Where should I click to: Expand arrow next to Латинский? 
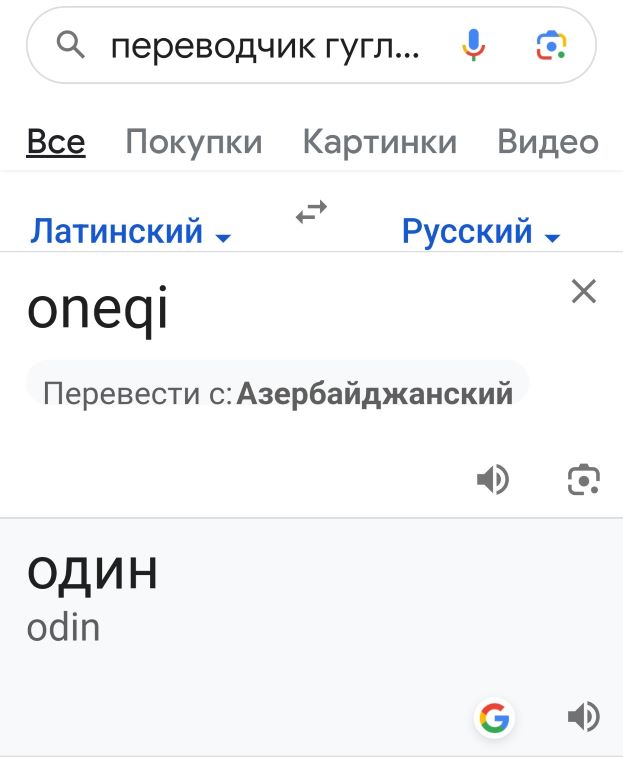223,237
